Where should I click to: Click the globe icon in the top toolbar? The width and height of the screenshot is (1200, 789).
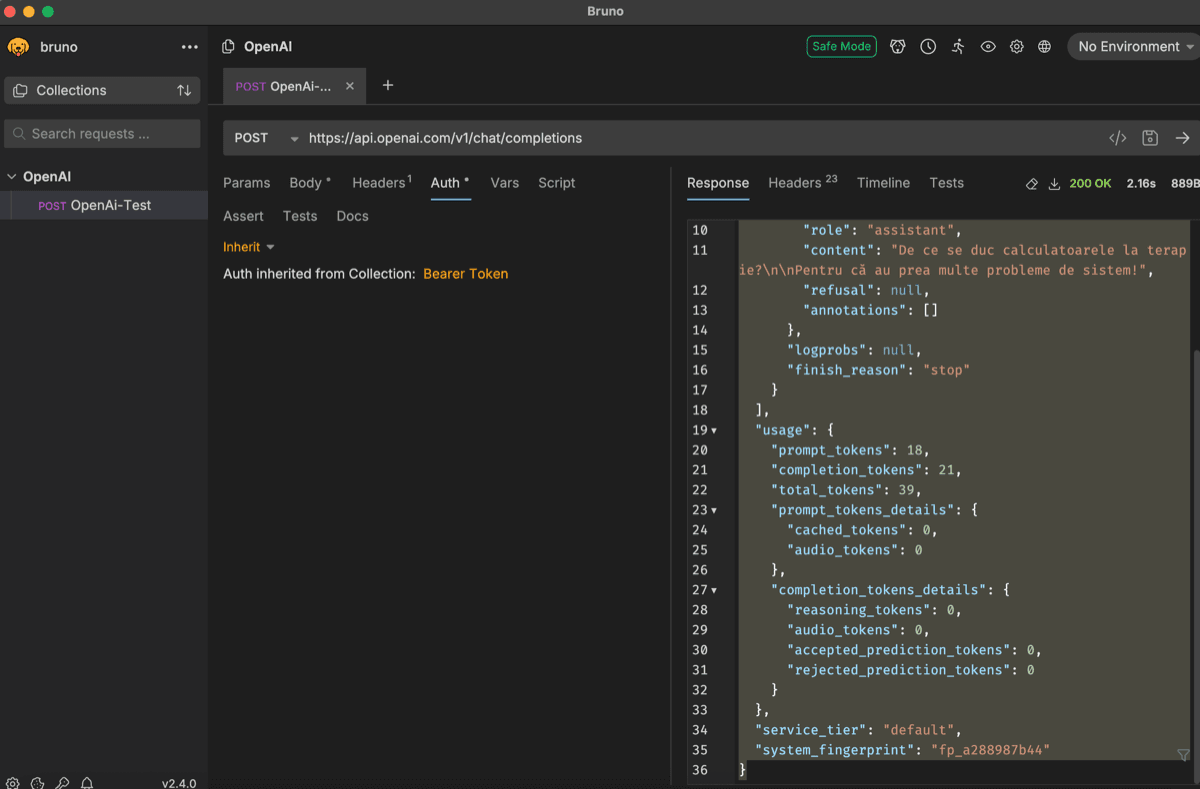tap(1044, 47)
